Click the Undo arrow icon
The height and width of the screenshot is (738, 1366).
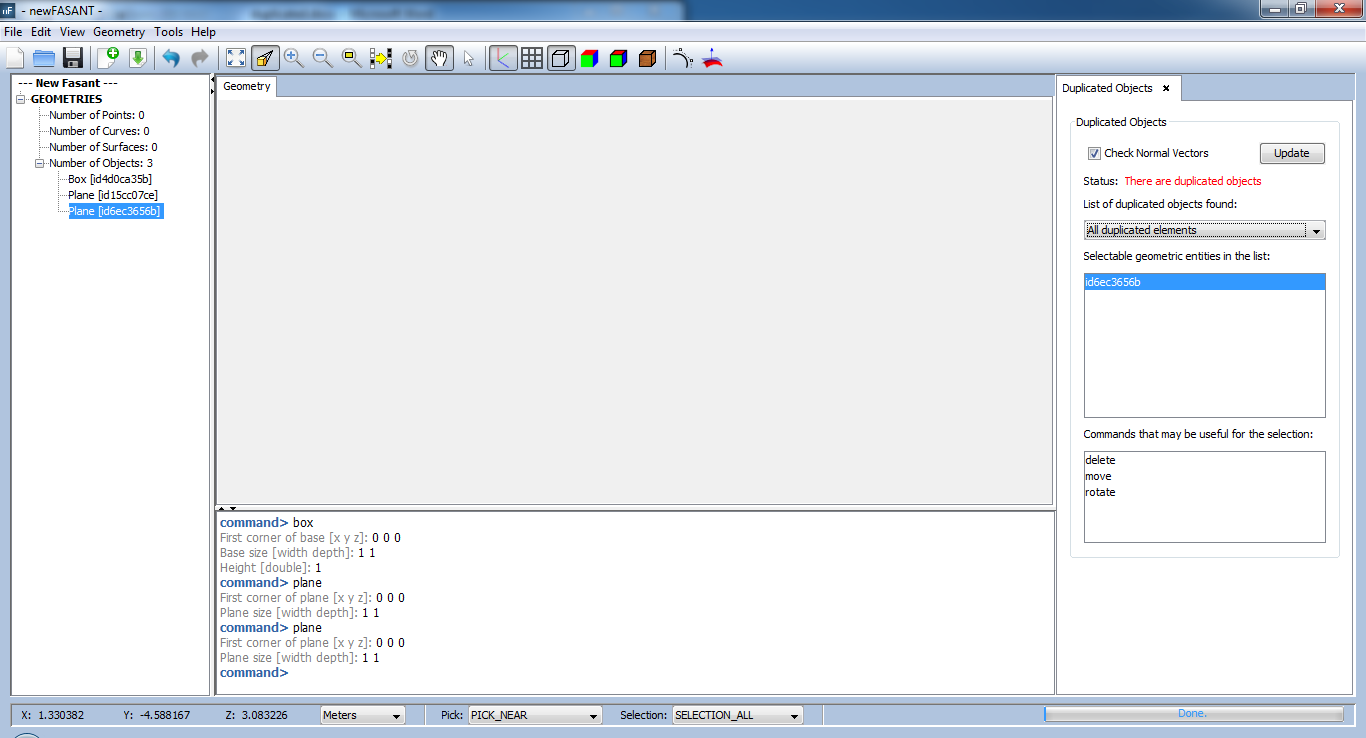coord(171,58)
